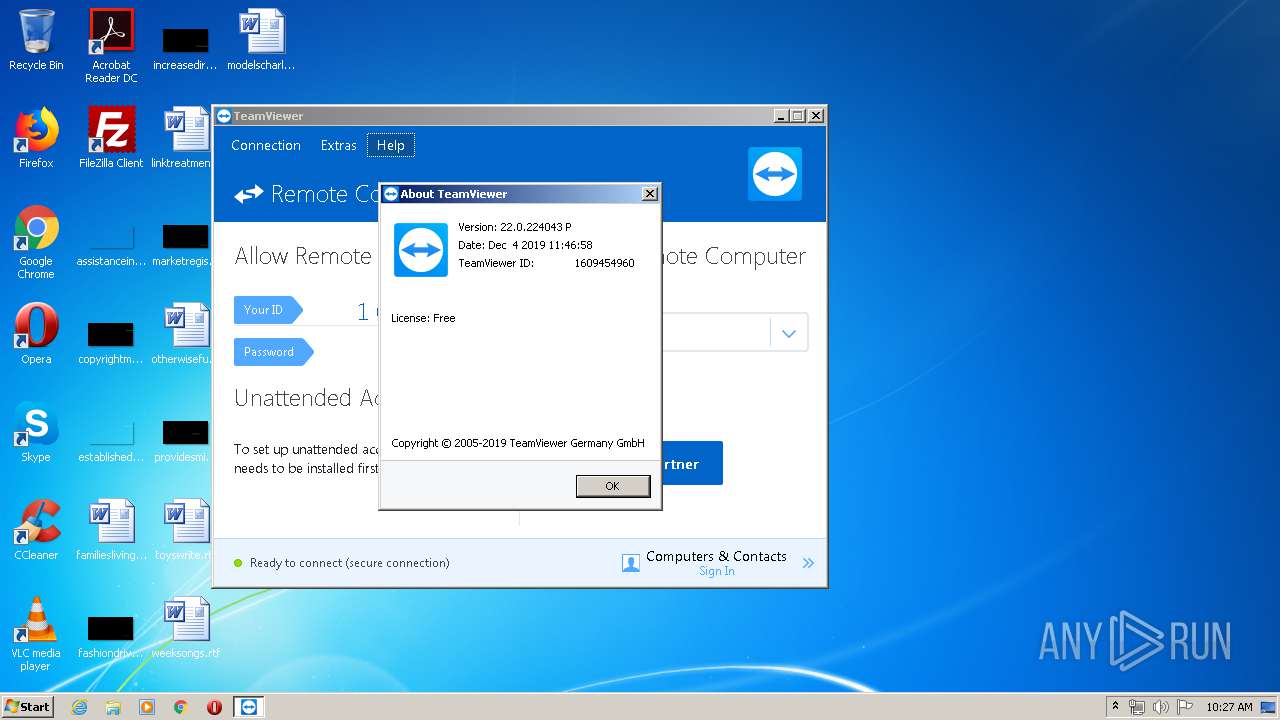Viewport: 1280px width, 720px height.
Task: Select CCleaner desktop shortcut
Action: [x=36, y=529]
